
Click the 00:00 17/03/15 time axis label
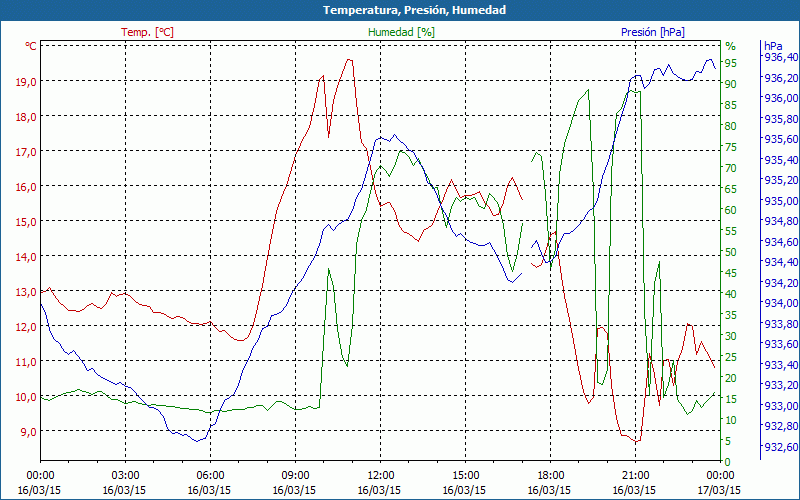pos(718,483)
